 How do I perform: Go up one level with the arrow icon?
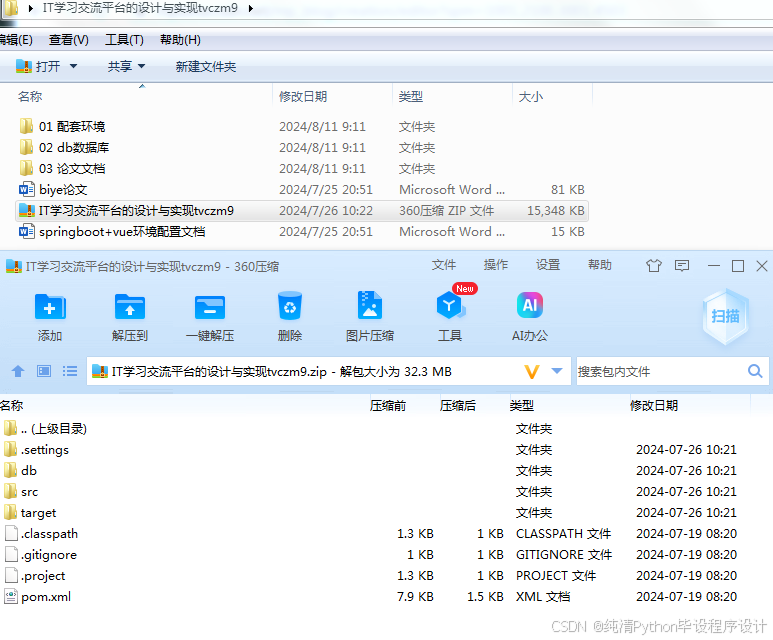[18, 371]
